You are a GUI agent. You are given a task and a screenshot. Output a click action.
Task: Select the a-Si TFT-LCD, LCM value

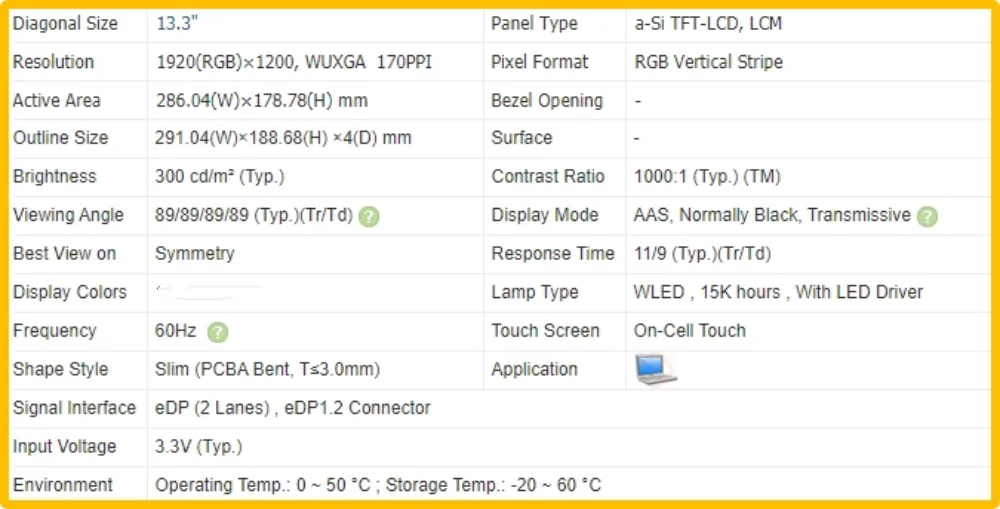point(708,23)
